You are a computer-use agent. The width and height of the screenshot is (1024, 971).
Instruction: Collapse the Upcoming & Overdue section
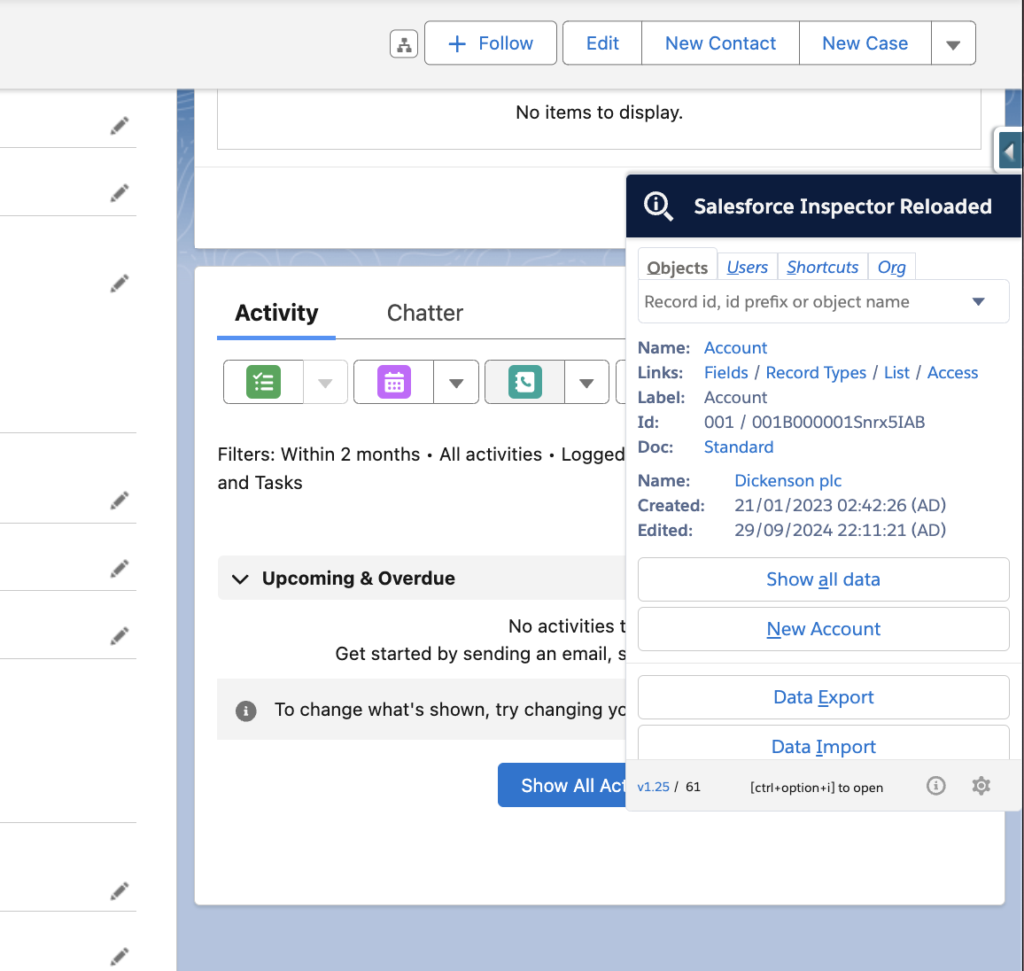coord(240,579)
